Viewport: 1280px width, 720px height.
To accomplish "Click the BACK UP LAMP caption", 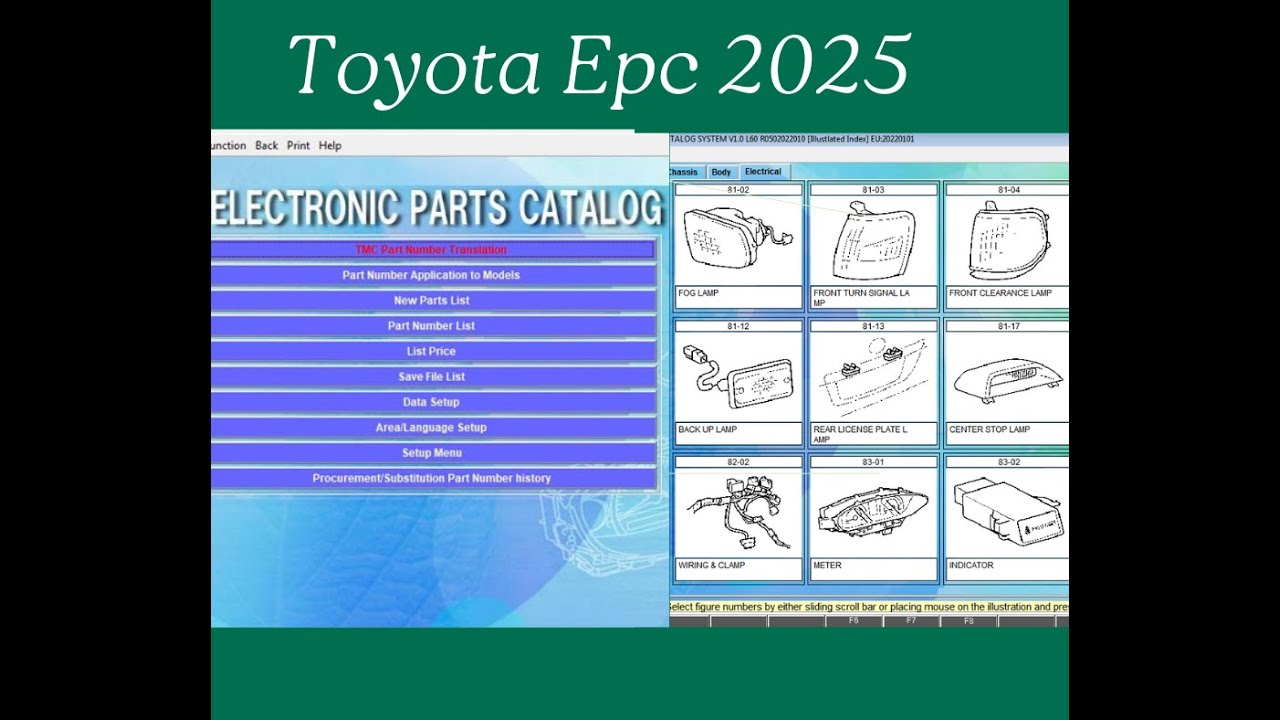I will [x=708, y=429].
